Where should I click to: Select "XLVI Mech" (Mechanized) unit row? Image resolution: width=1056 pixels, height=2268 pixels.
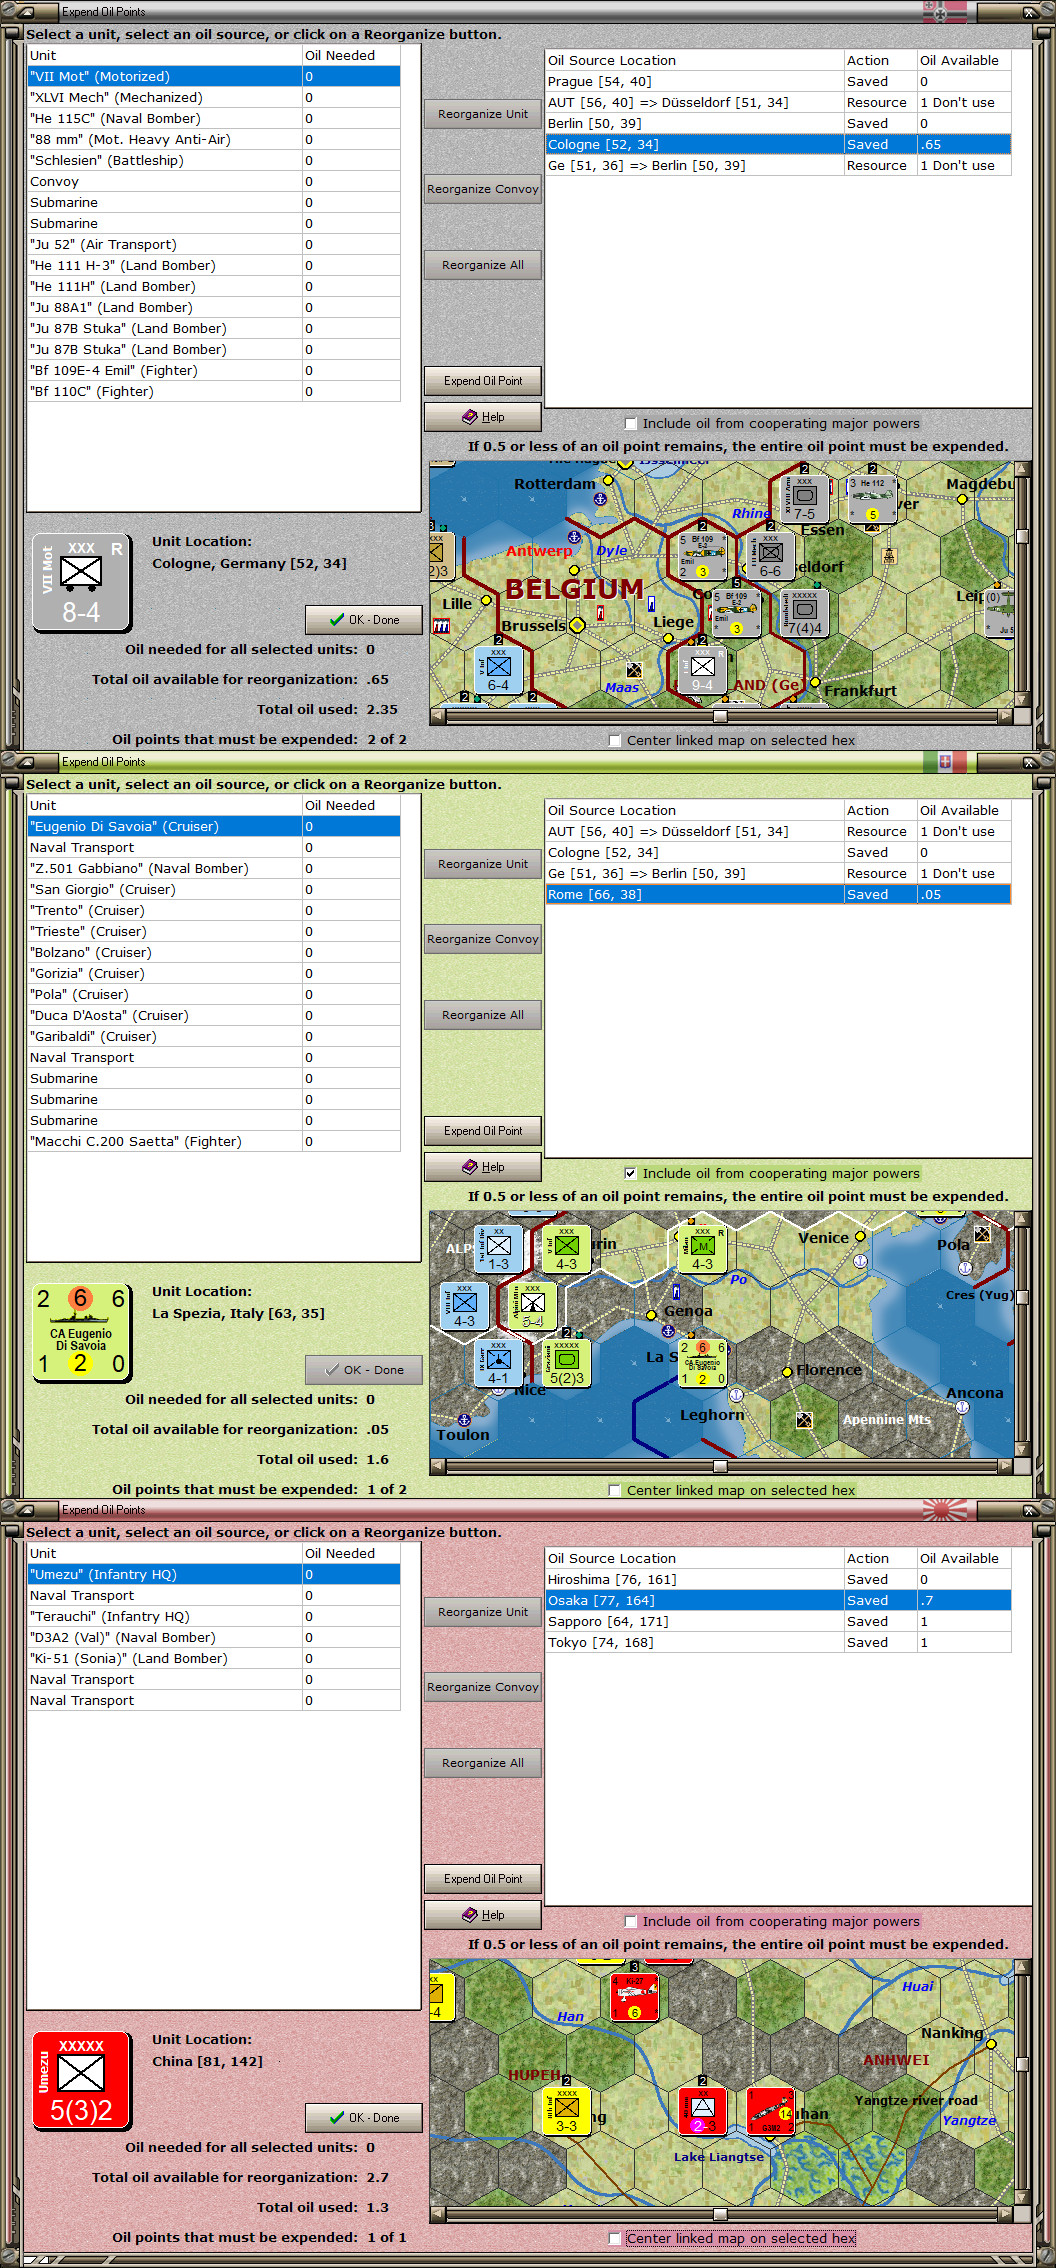(x=214, y=98)
